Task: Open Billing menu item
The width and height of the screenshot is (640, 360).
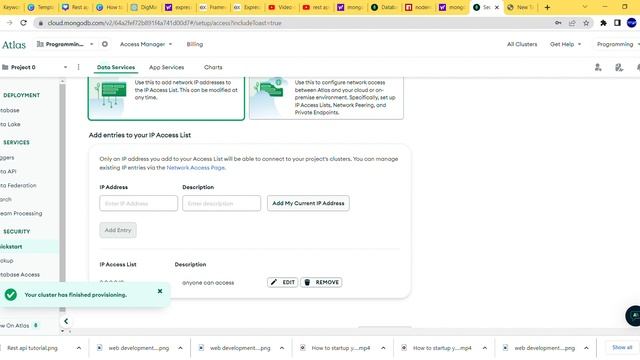Action: (x=195, y=44)
